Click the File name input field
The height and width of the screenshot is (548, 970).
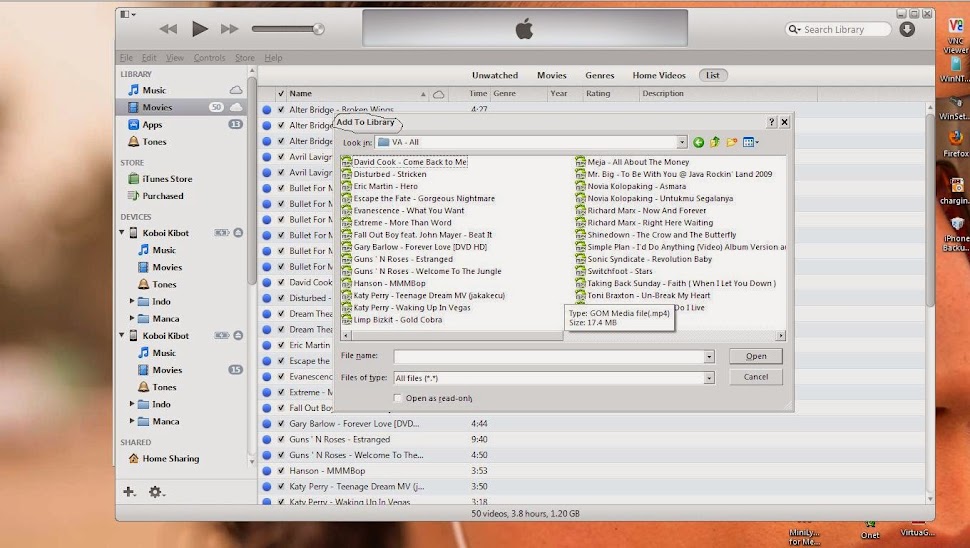point(549,357)
